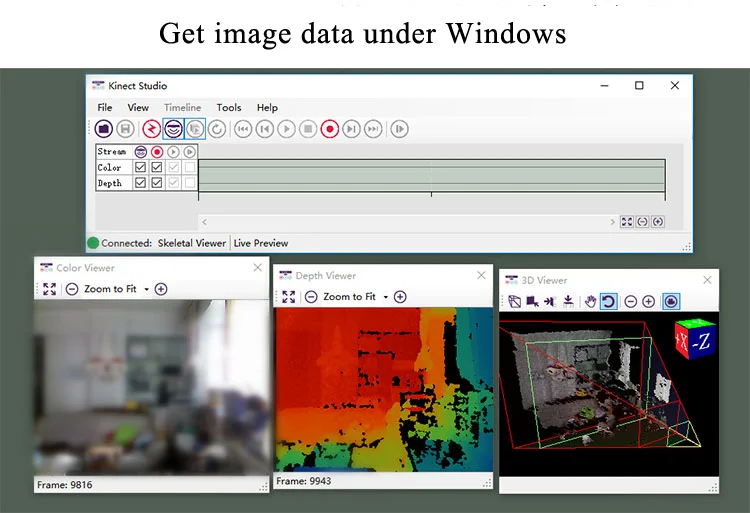Toggle the greyed checked Color play checkbox
Viewport: 750px width, 513px height.
[x=173, y=167]
